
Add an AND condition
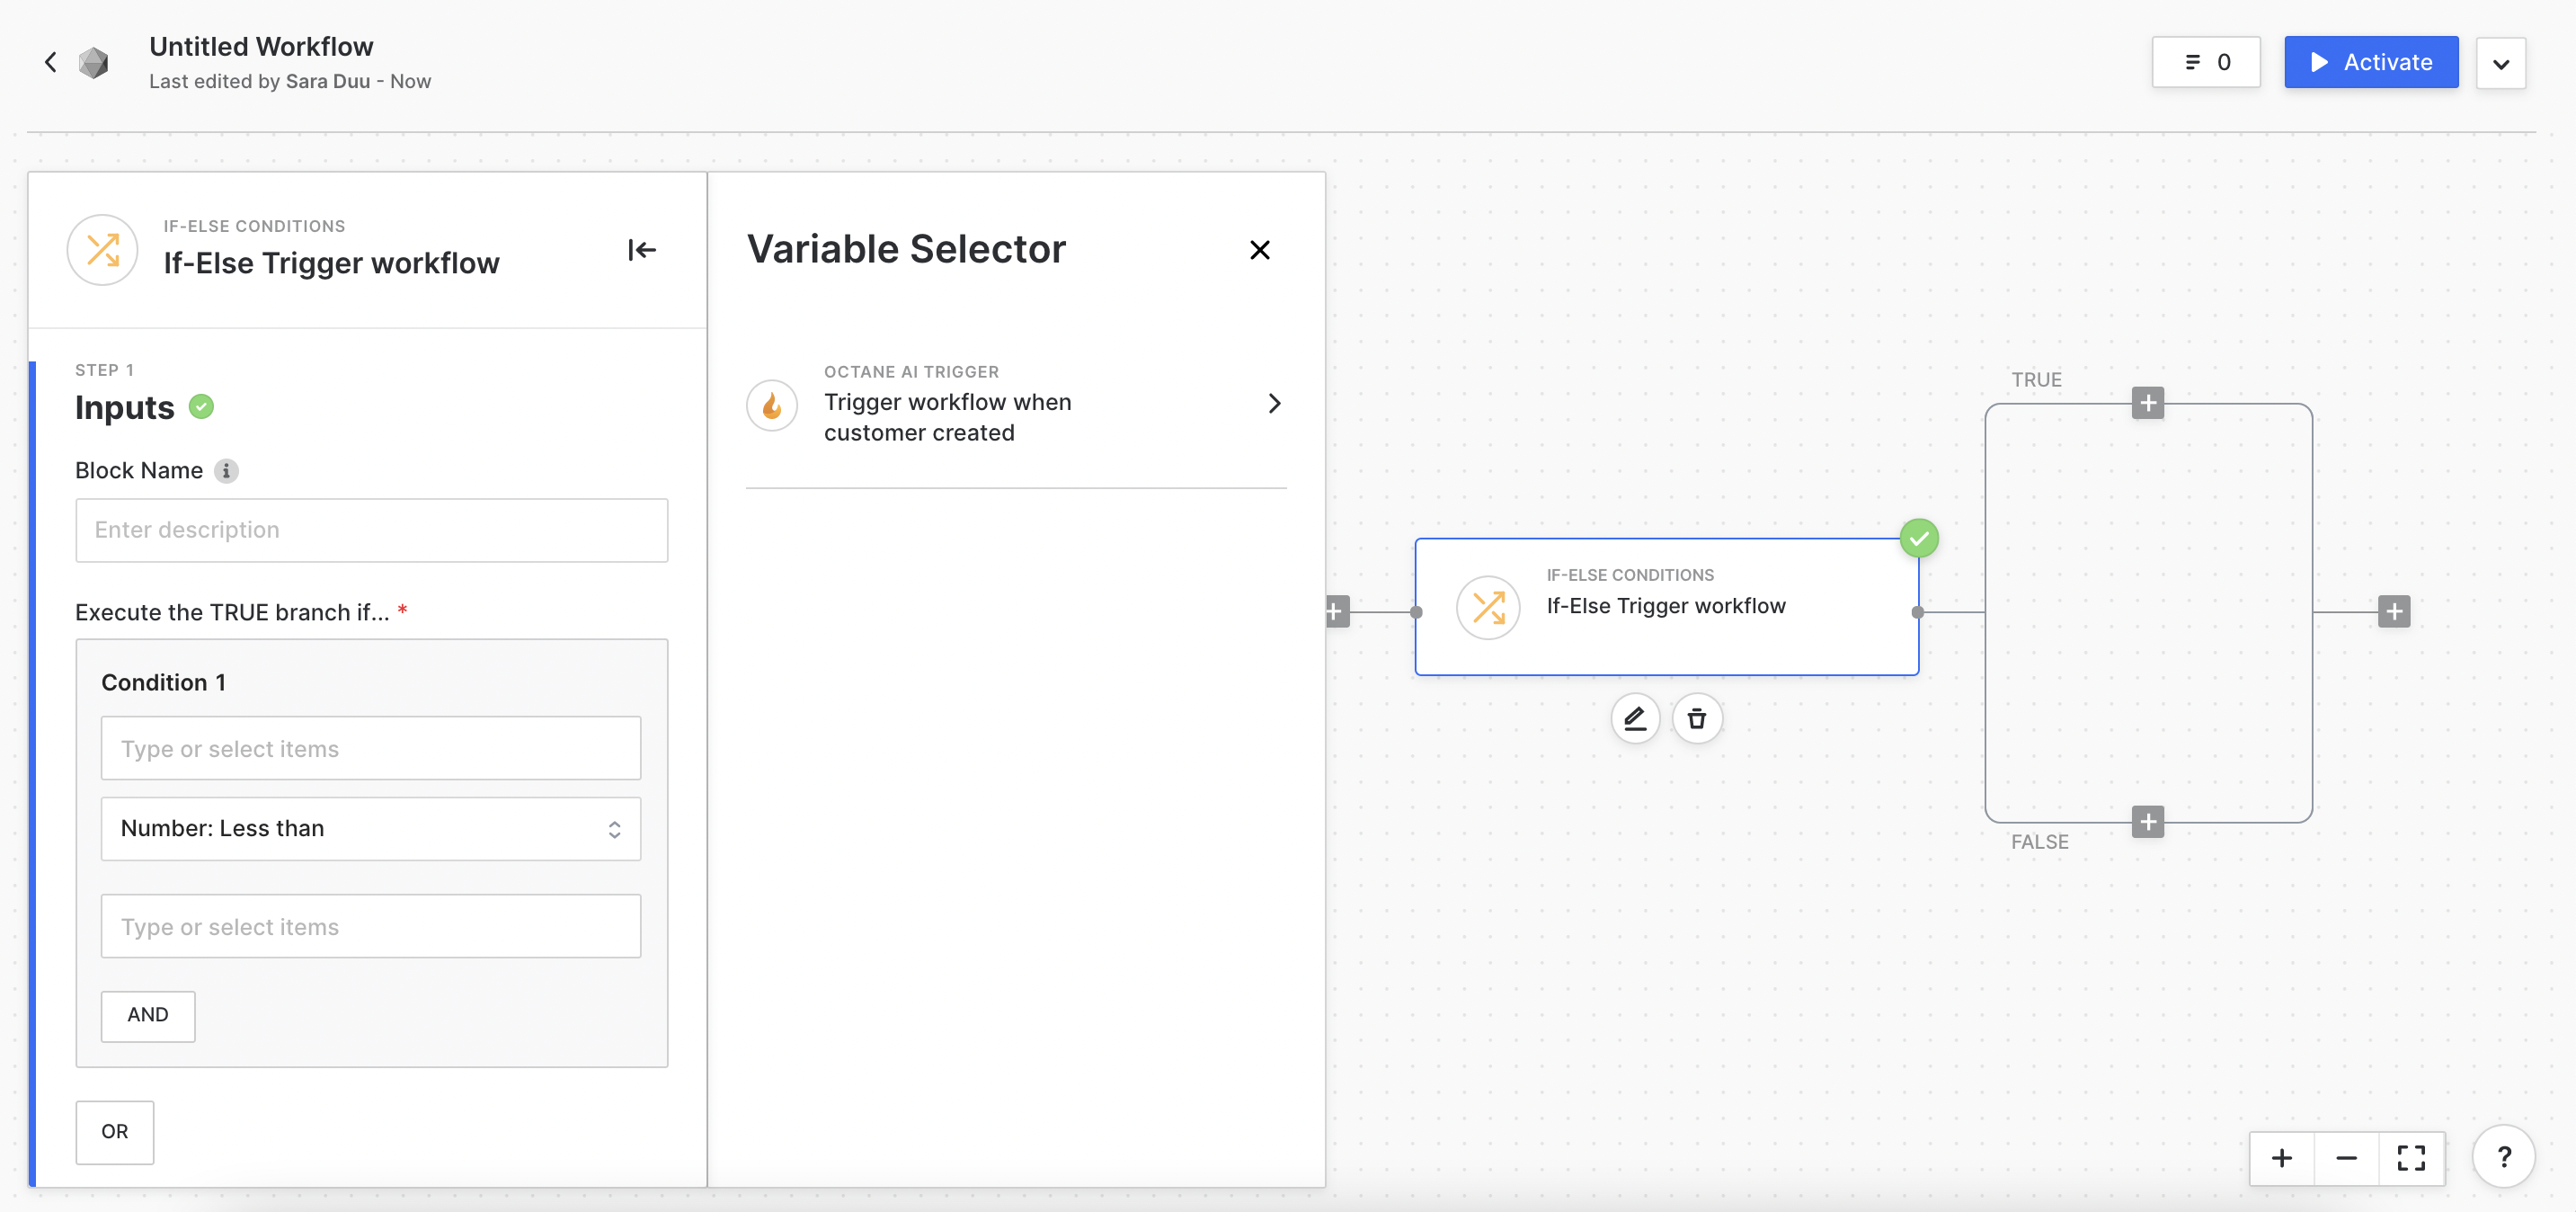[148, 1015]
